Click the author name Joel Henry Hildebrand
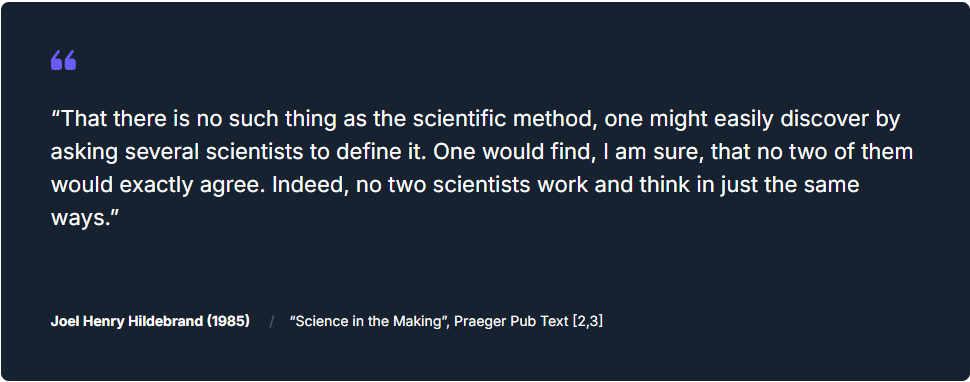Image resolution: width=970 pixels, height=382 pixels. coord(127,321)
